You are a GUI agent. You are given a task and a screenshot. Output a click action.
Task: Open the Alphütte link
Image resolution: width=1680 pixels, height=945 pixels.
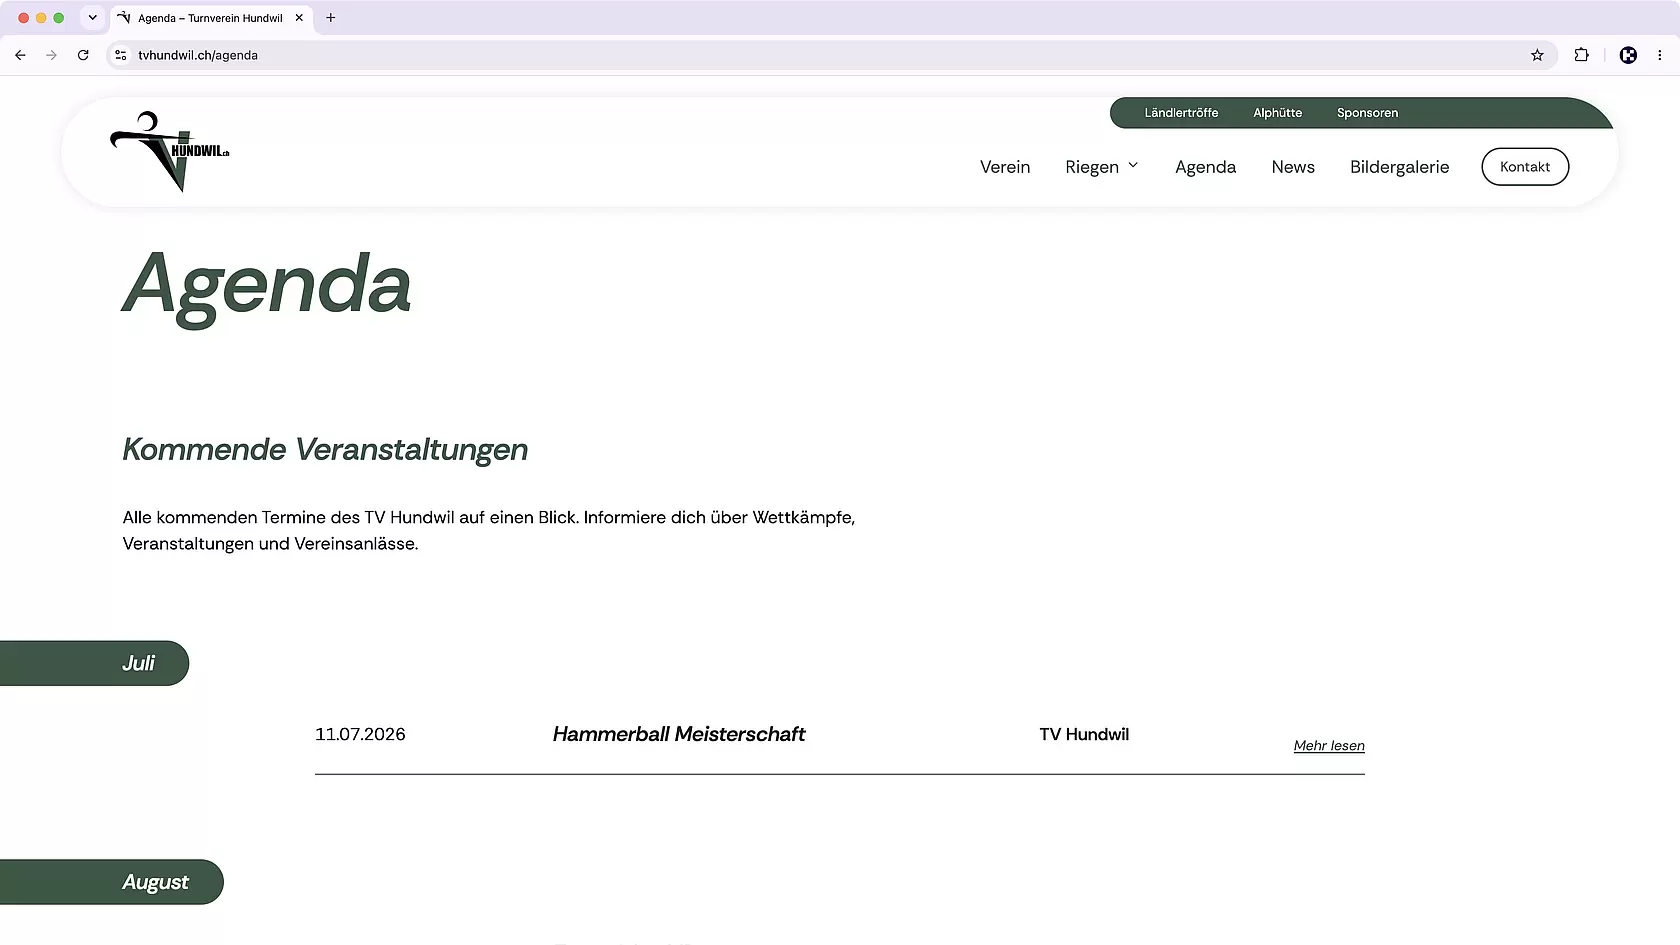pos(1277,113)
